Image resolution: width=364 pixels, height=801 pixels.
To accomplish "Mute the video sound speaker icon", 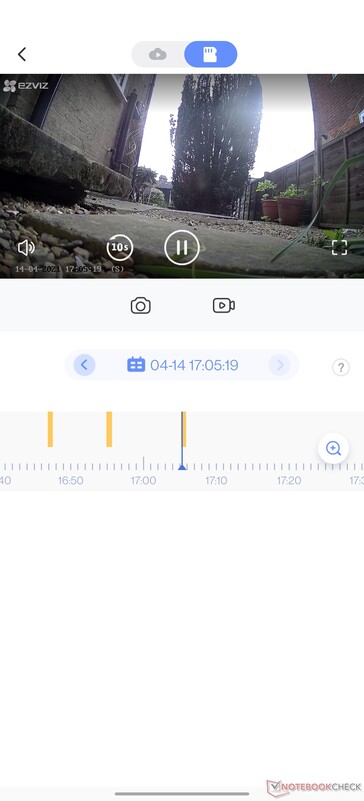I will tap(26, 248).
